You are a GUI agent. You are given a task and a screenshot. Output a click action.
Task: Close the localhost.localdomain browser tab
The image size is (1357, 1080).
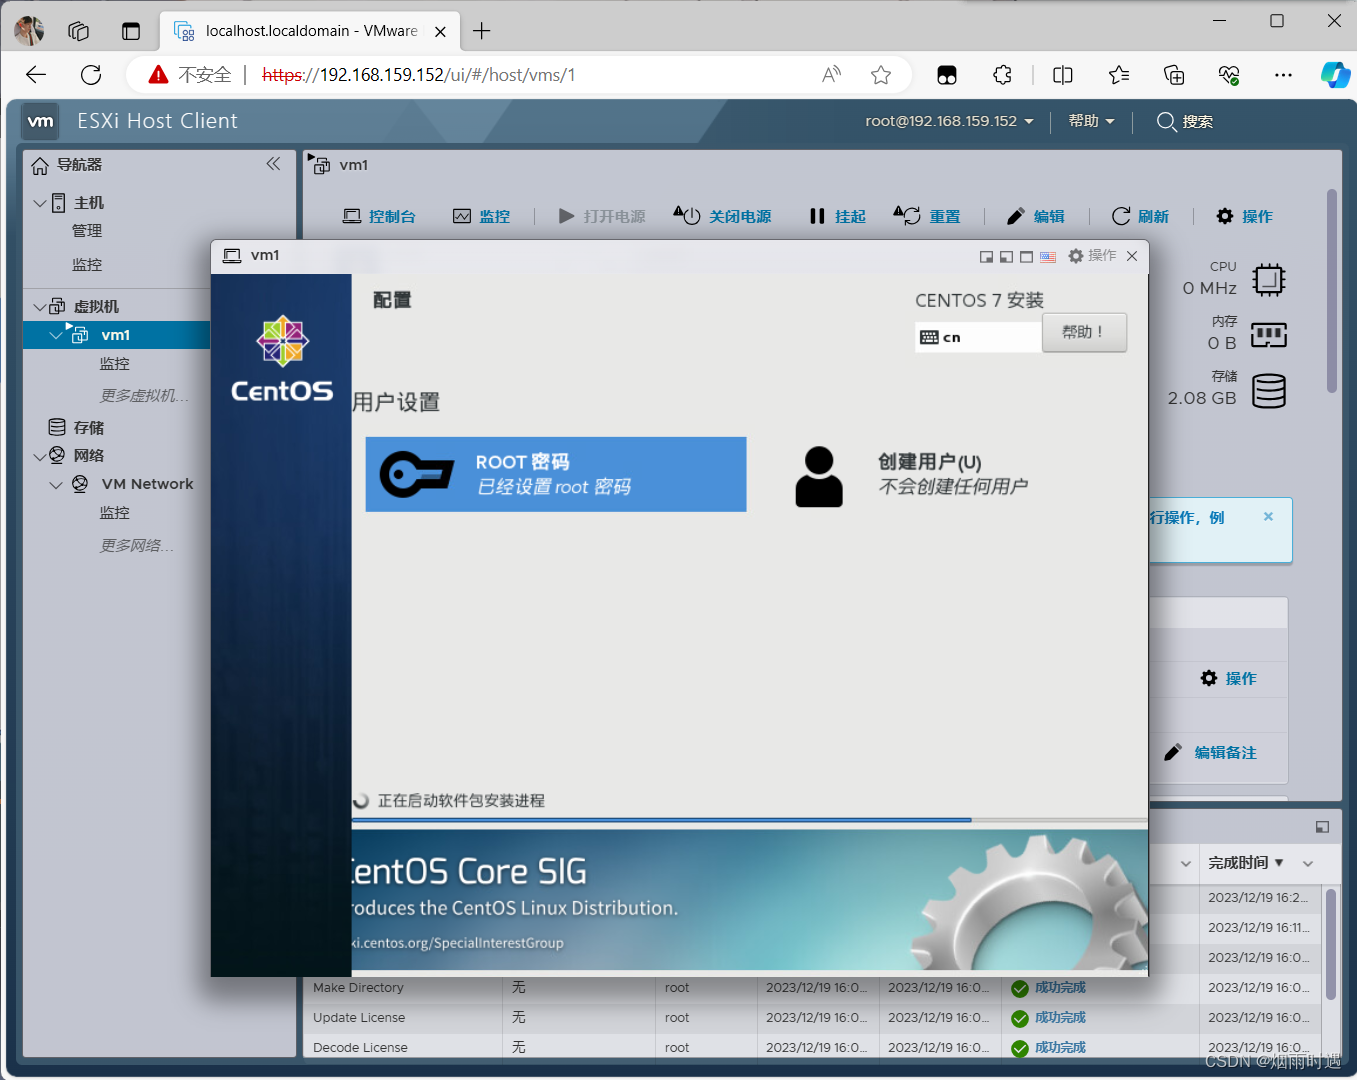[440, 31]
